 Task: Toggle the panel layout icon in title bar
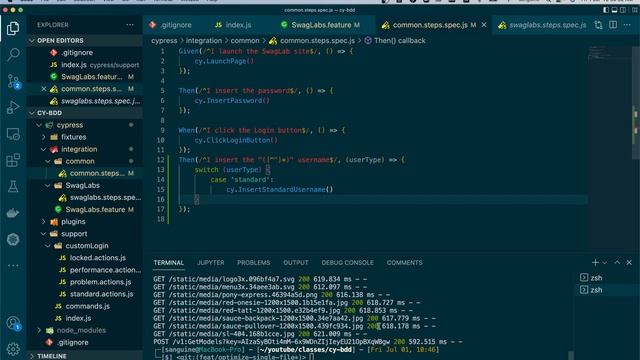point(614,10)
